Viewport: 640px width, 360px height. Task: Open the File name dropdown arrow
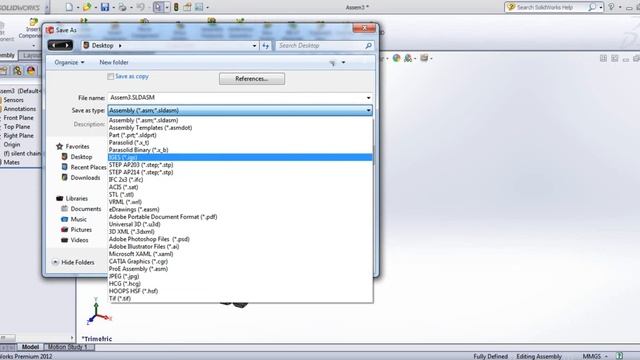click(x=368, y=98)
